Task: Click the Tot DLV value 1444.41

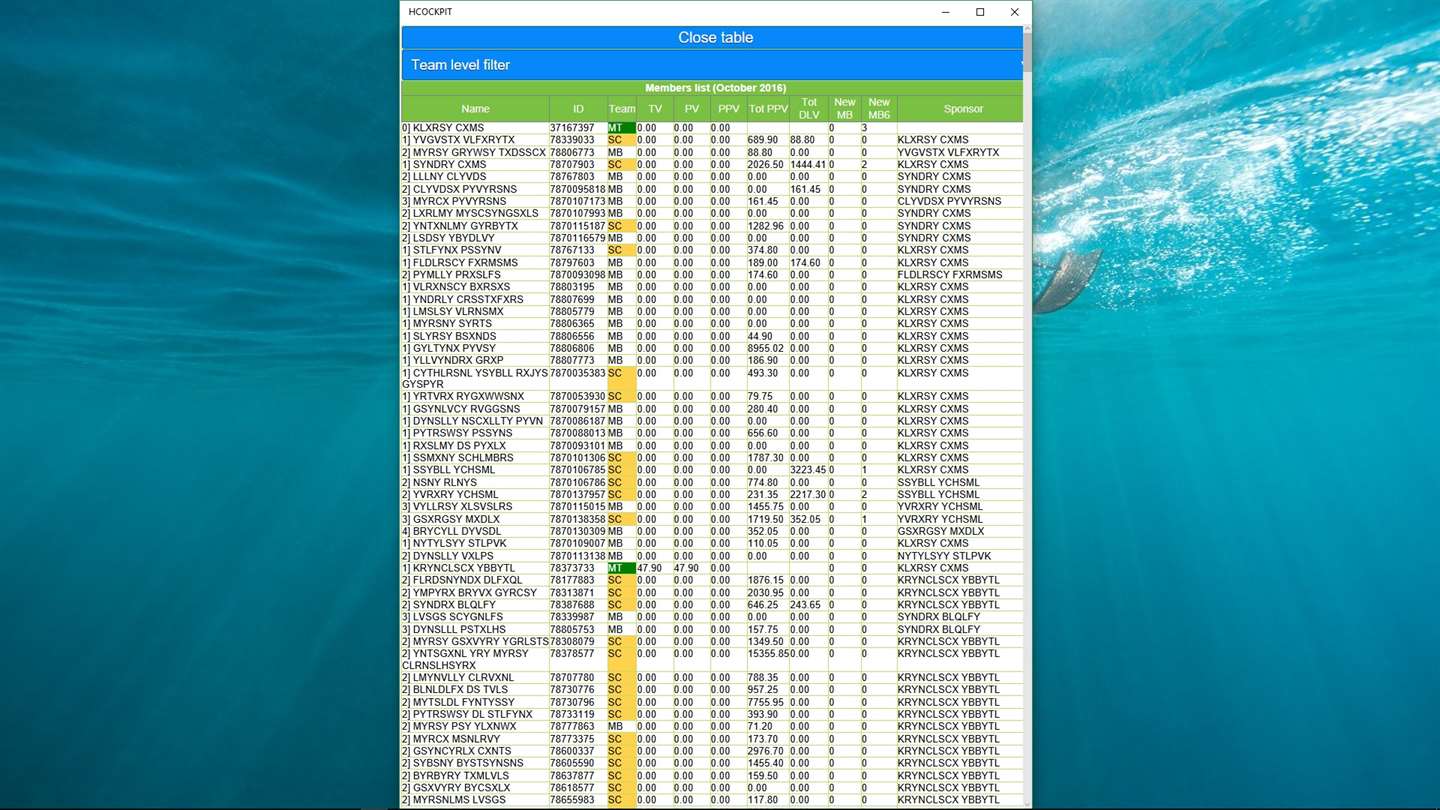Action: click(808, 165)
